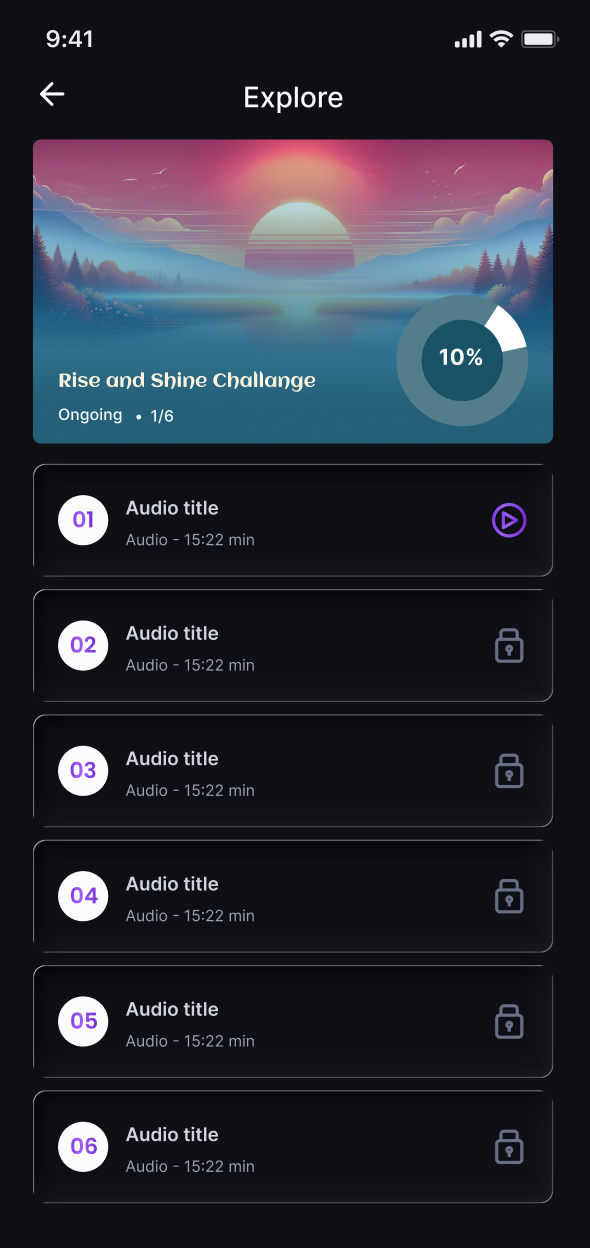The height and width of the screenshot is (1248, 590).
Task: Select the Explore screen title
Action: point(293,97)
